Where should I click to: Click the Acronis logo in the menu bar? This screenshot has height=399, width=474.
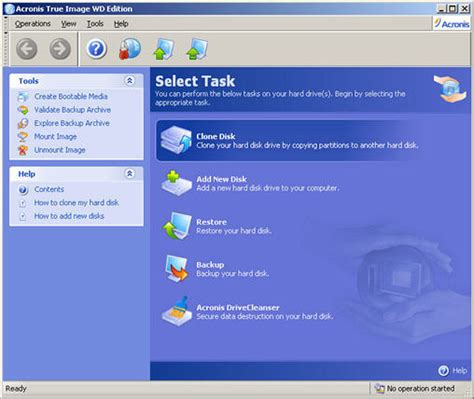click(x=452, y=24)
